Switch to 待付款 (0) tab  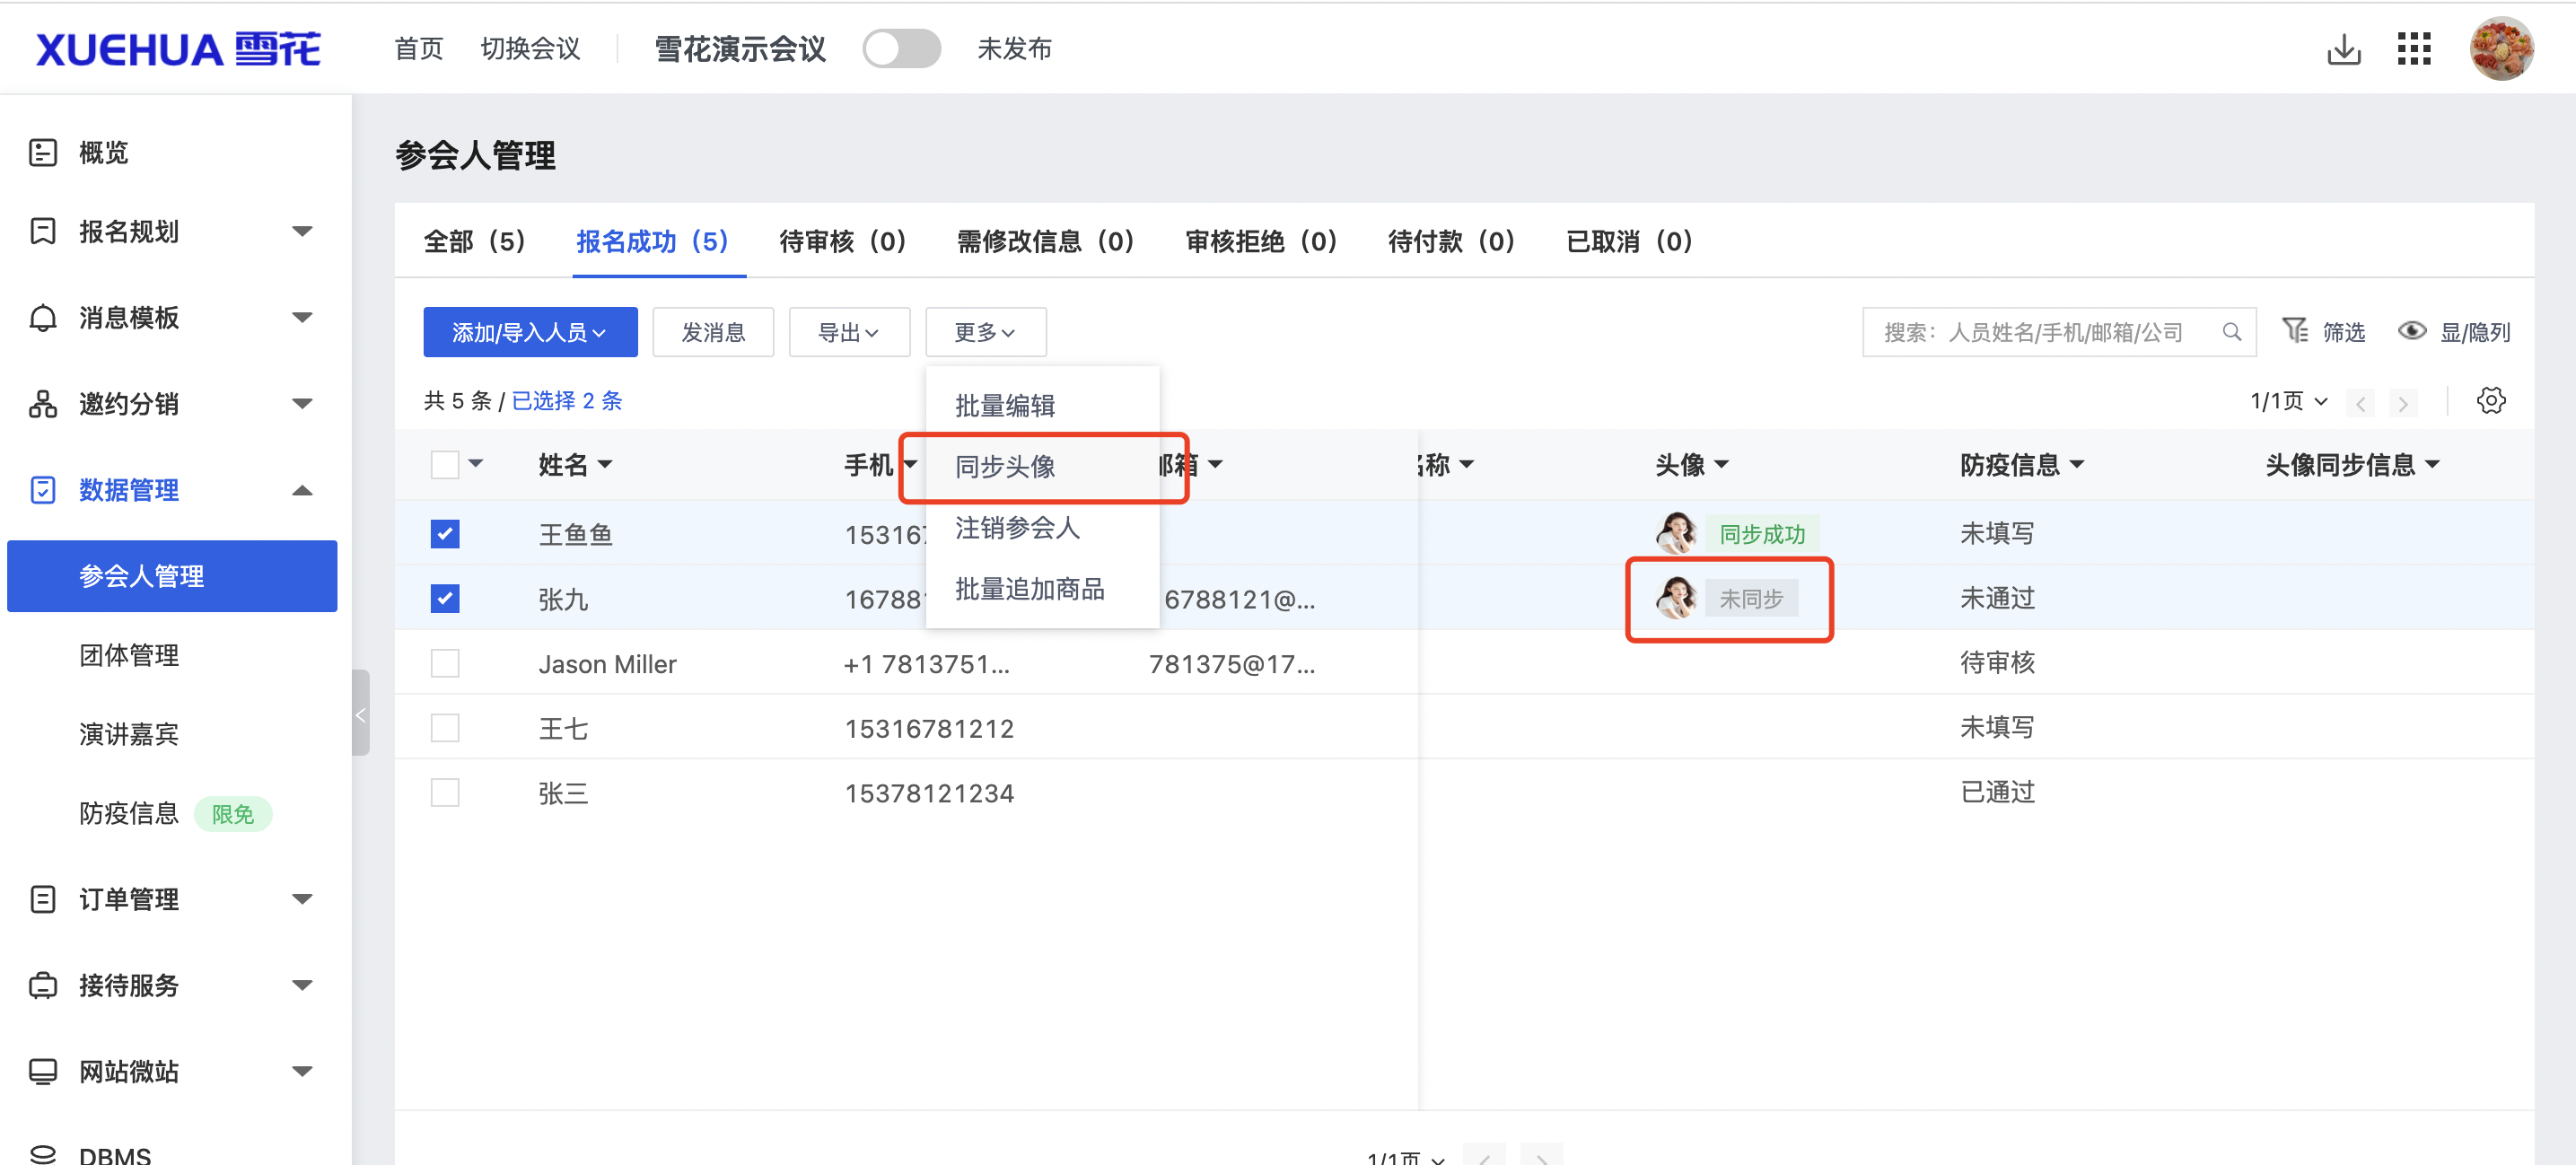(1451, 241)
